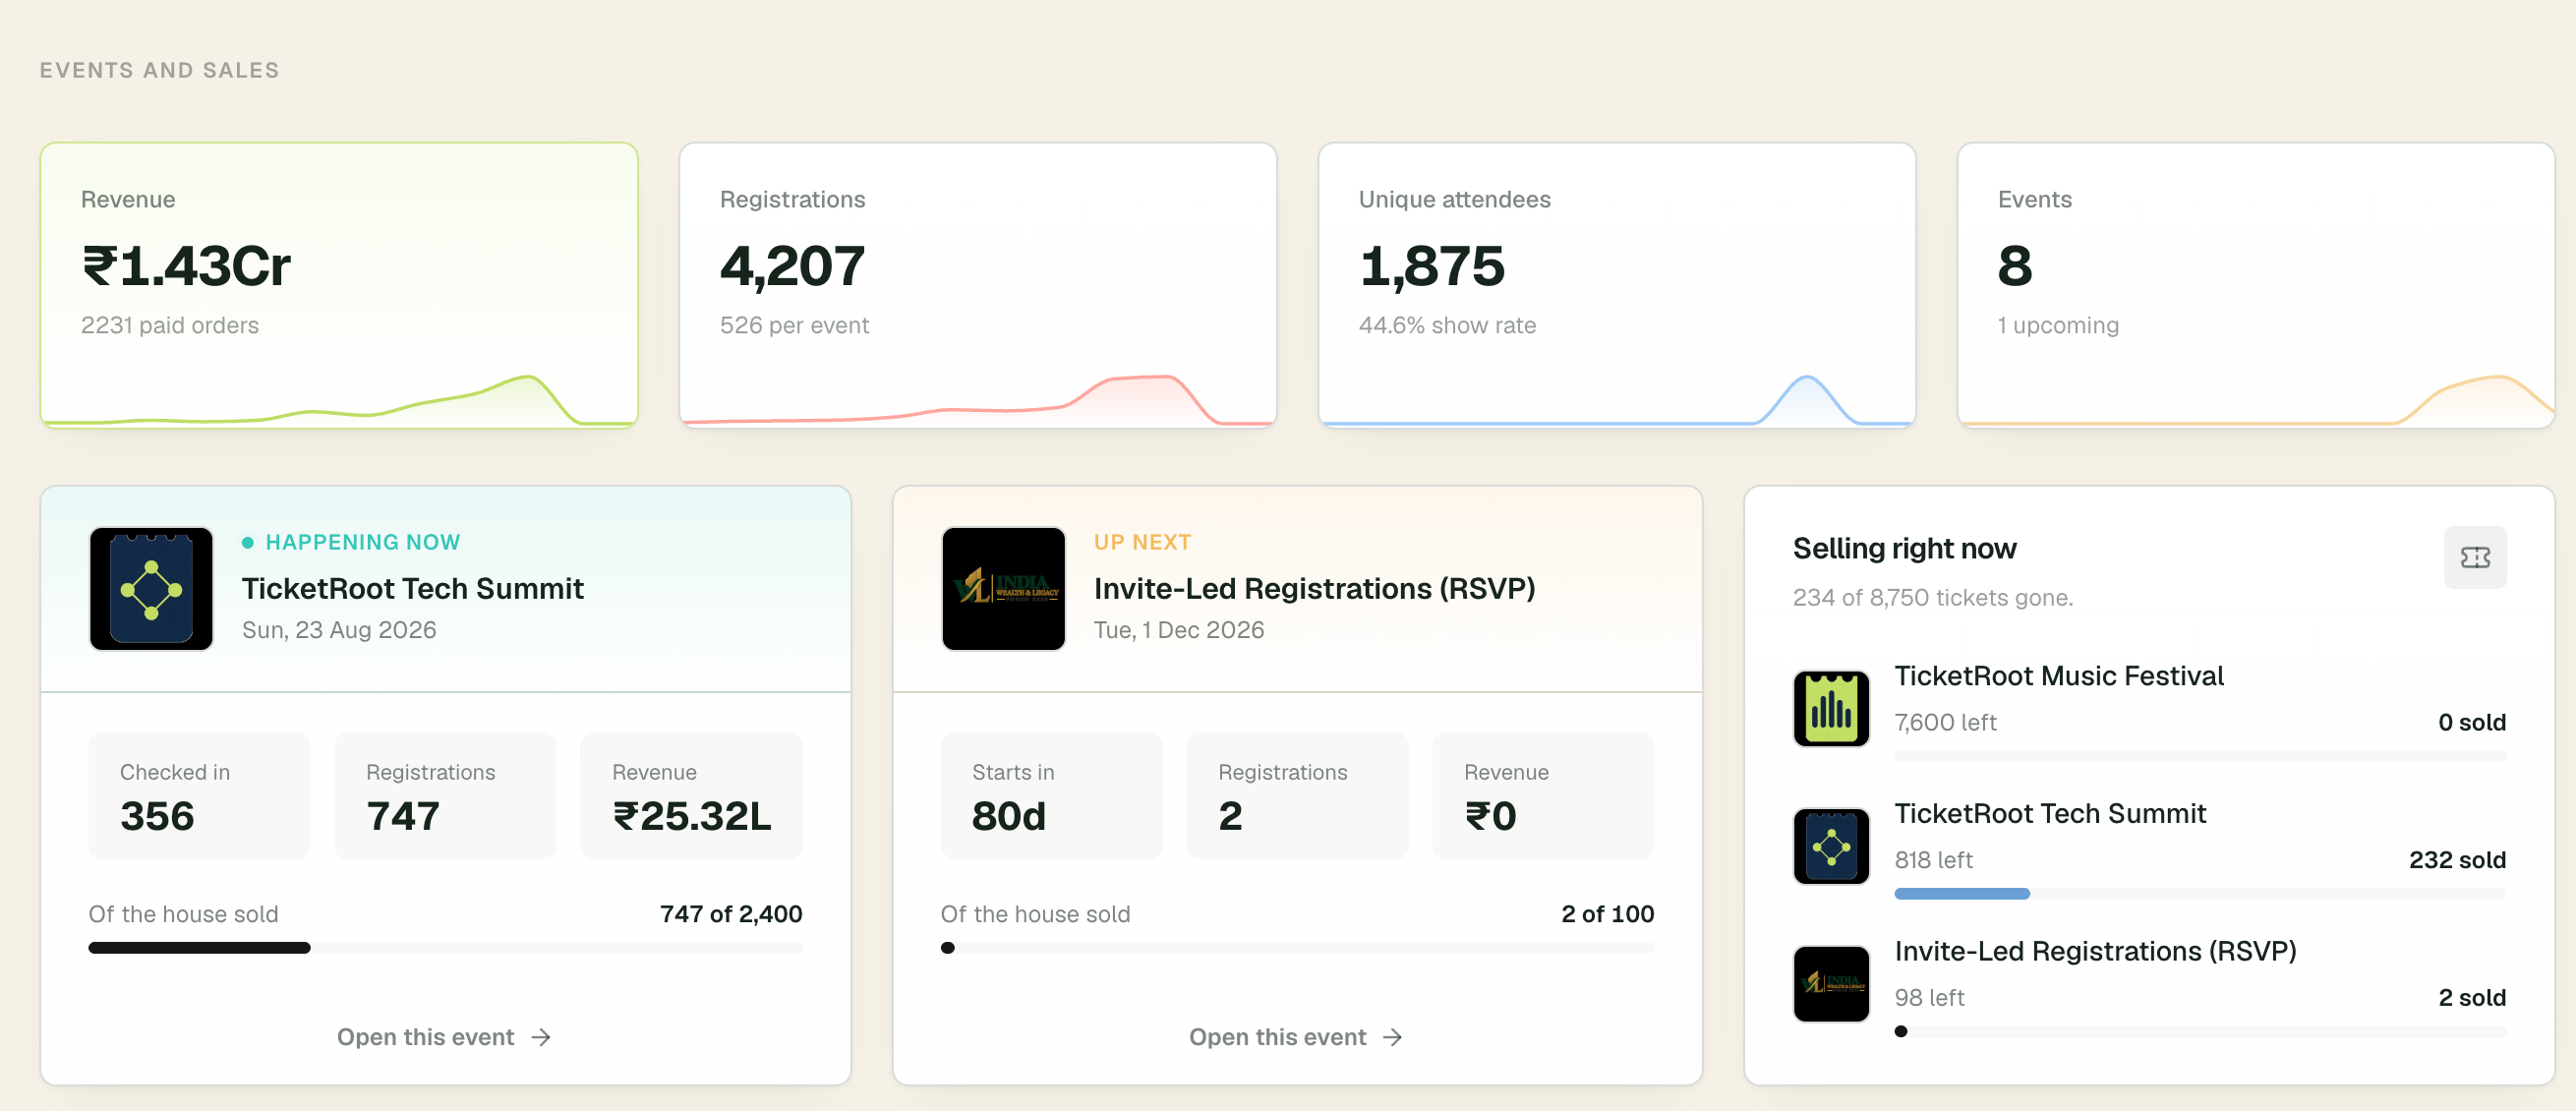This screenshot has width=2576, height=1111.
Task: Click the RSVP 2 of 100 progress bar
Action: [x=1297, y=948]
